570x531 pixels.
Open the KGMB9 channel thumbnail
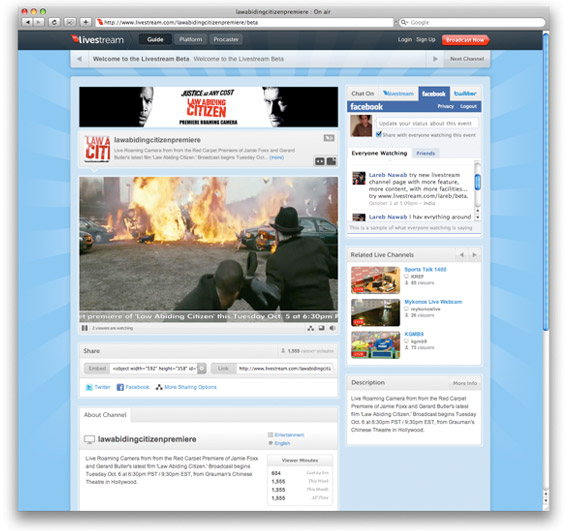376,345
